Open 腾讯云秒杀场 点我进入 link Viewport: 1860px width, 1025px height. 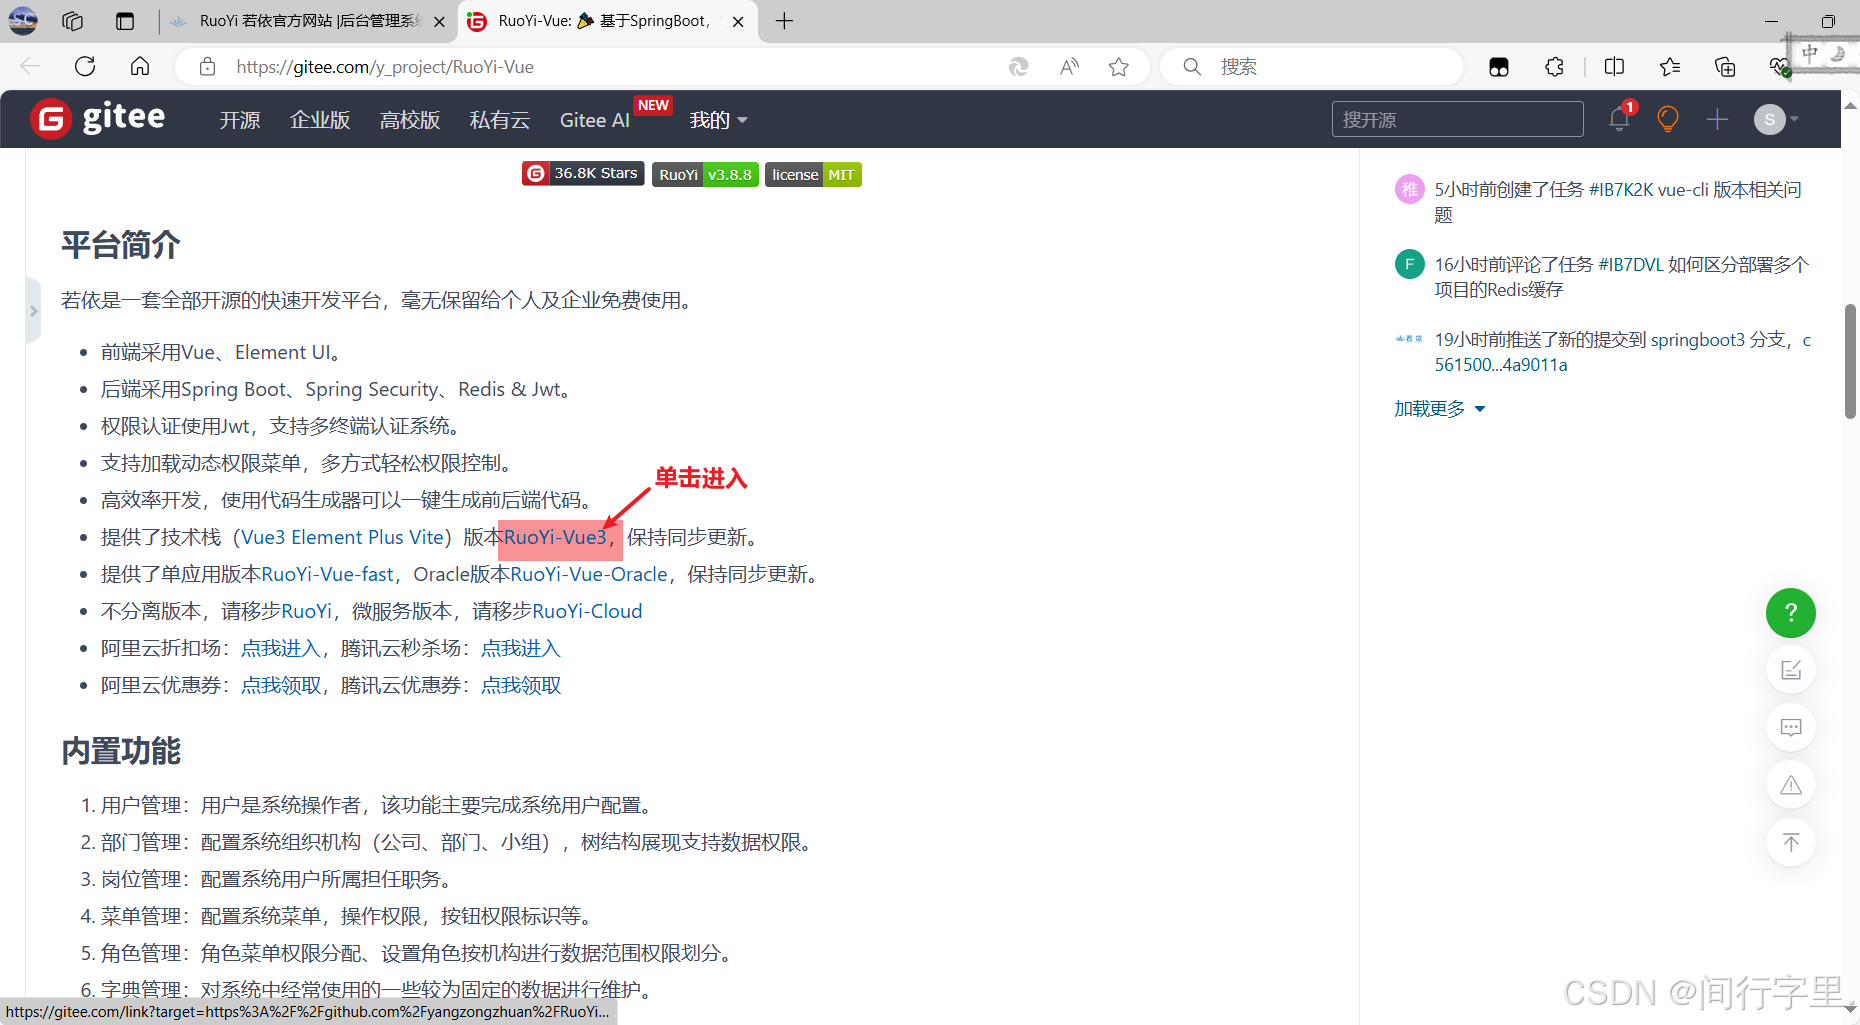click(x=521, y=648)
